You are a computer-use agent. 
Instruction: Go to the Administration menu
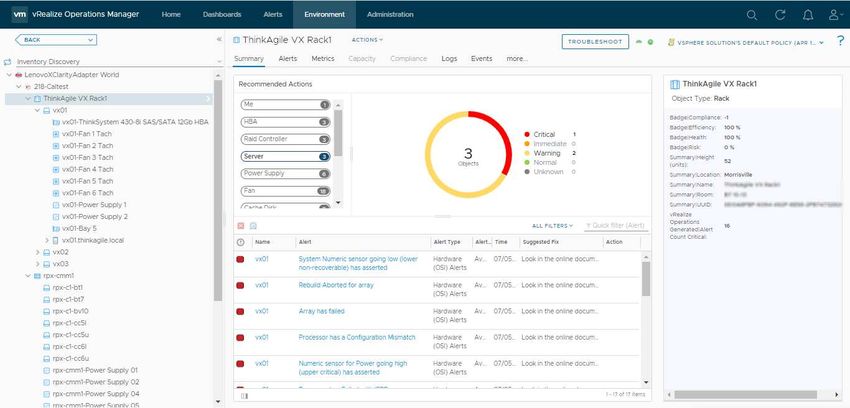[390, 15]
